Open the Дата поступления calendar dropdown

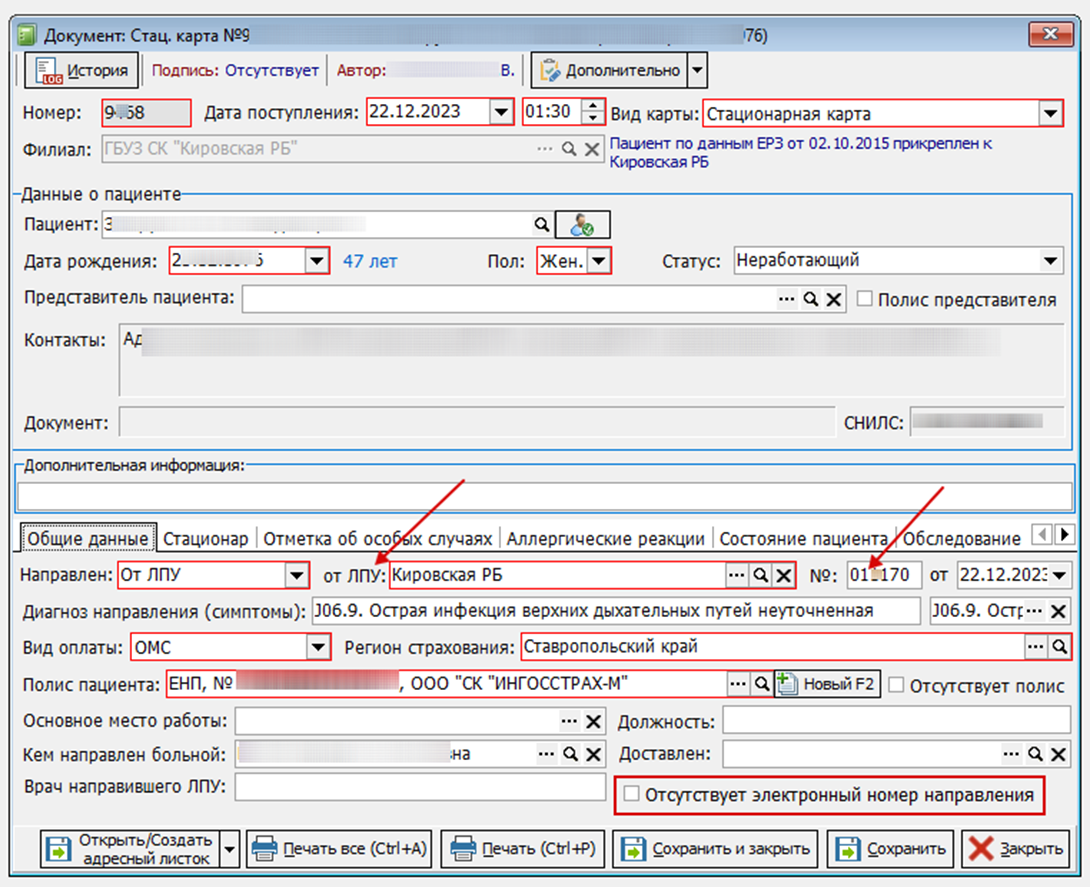(501, 112)
